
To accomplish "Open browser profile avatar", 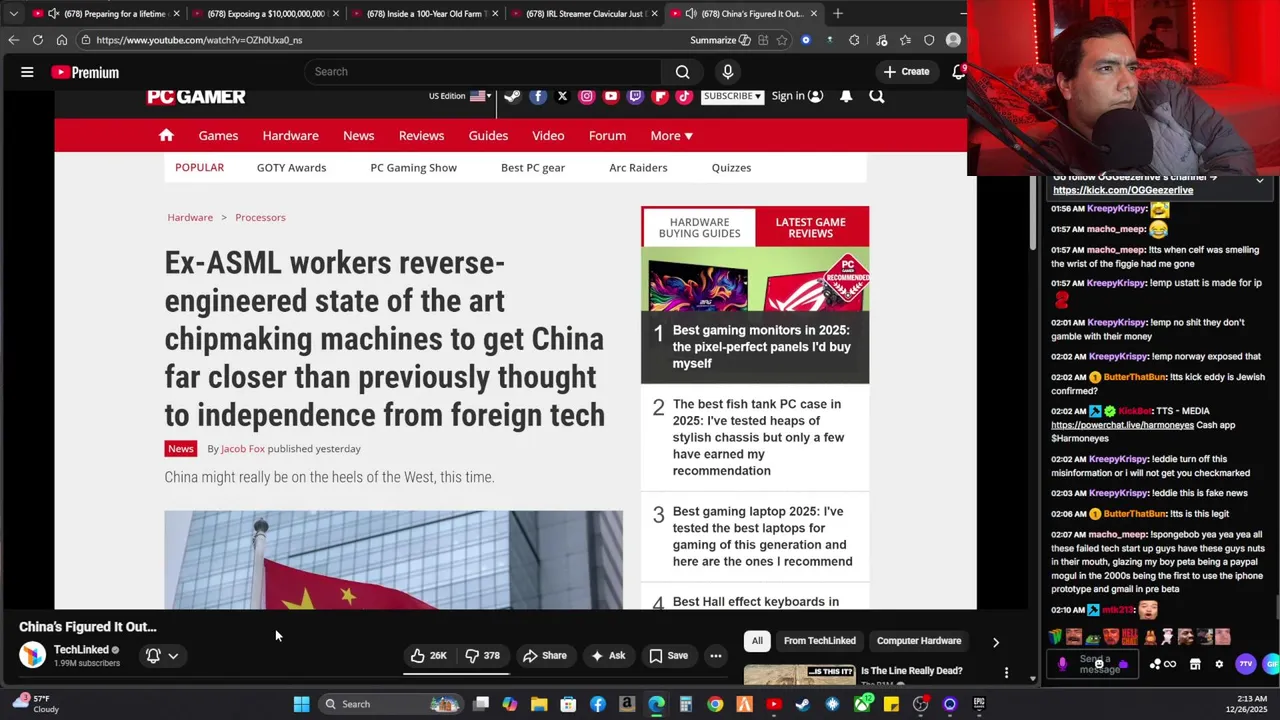I will (953, 40).
